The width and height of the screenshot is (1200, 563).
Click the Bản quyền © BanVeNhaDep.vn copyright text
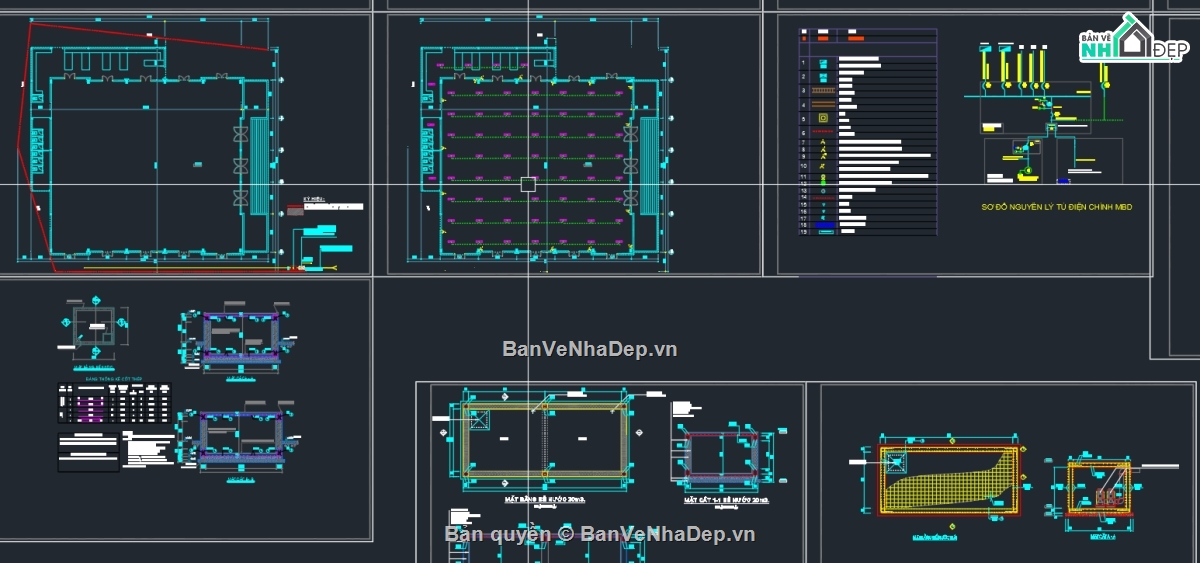(x=600, y=534)
